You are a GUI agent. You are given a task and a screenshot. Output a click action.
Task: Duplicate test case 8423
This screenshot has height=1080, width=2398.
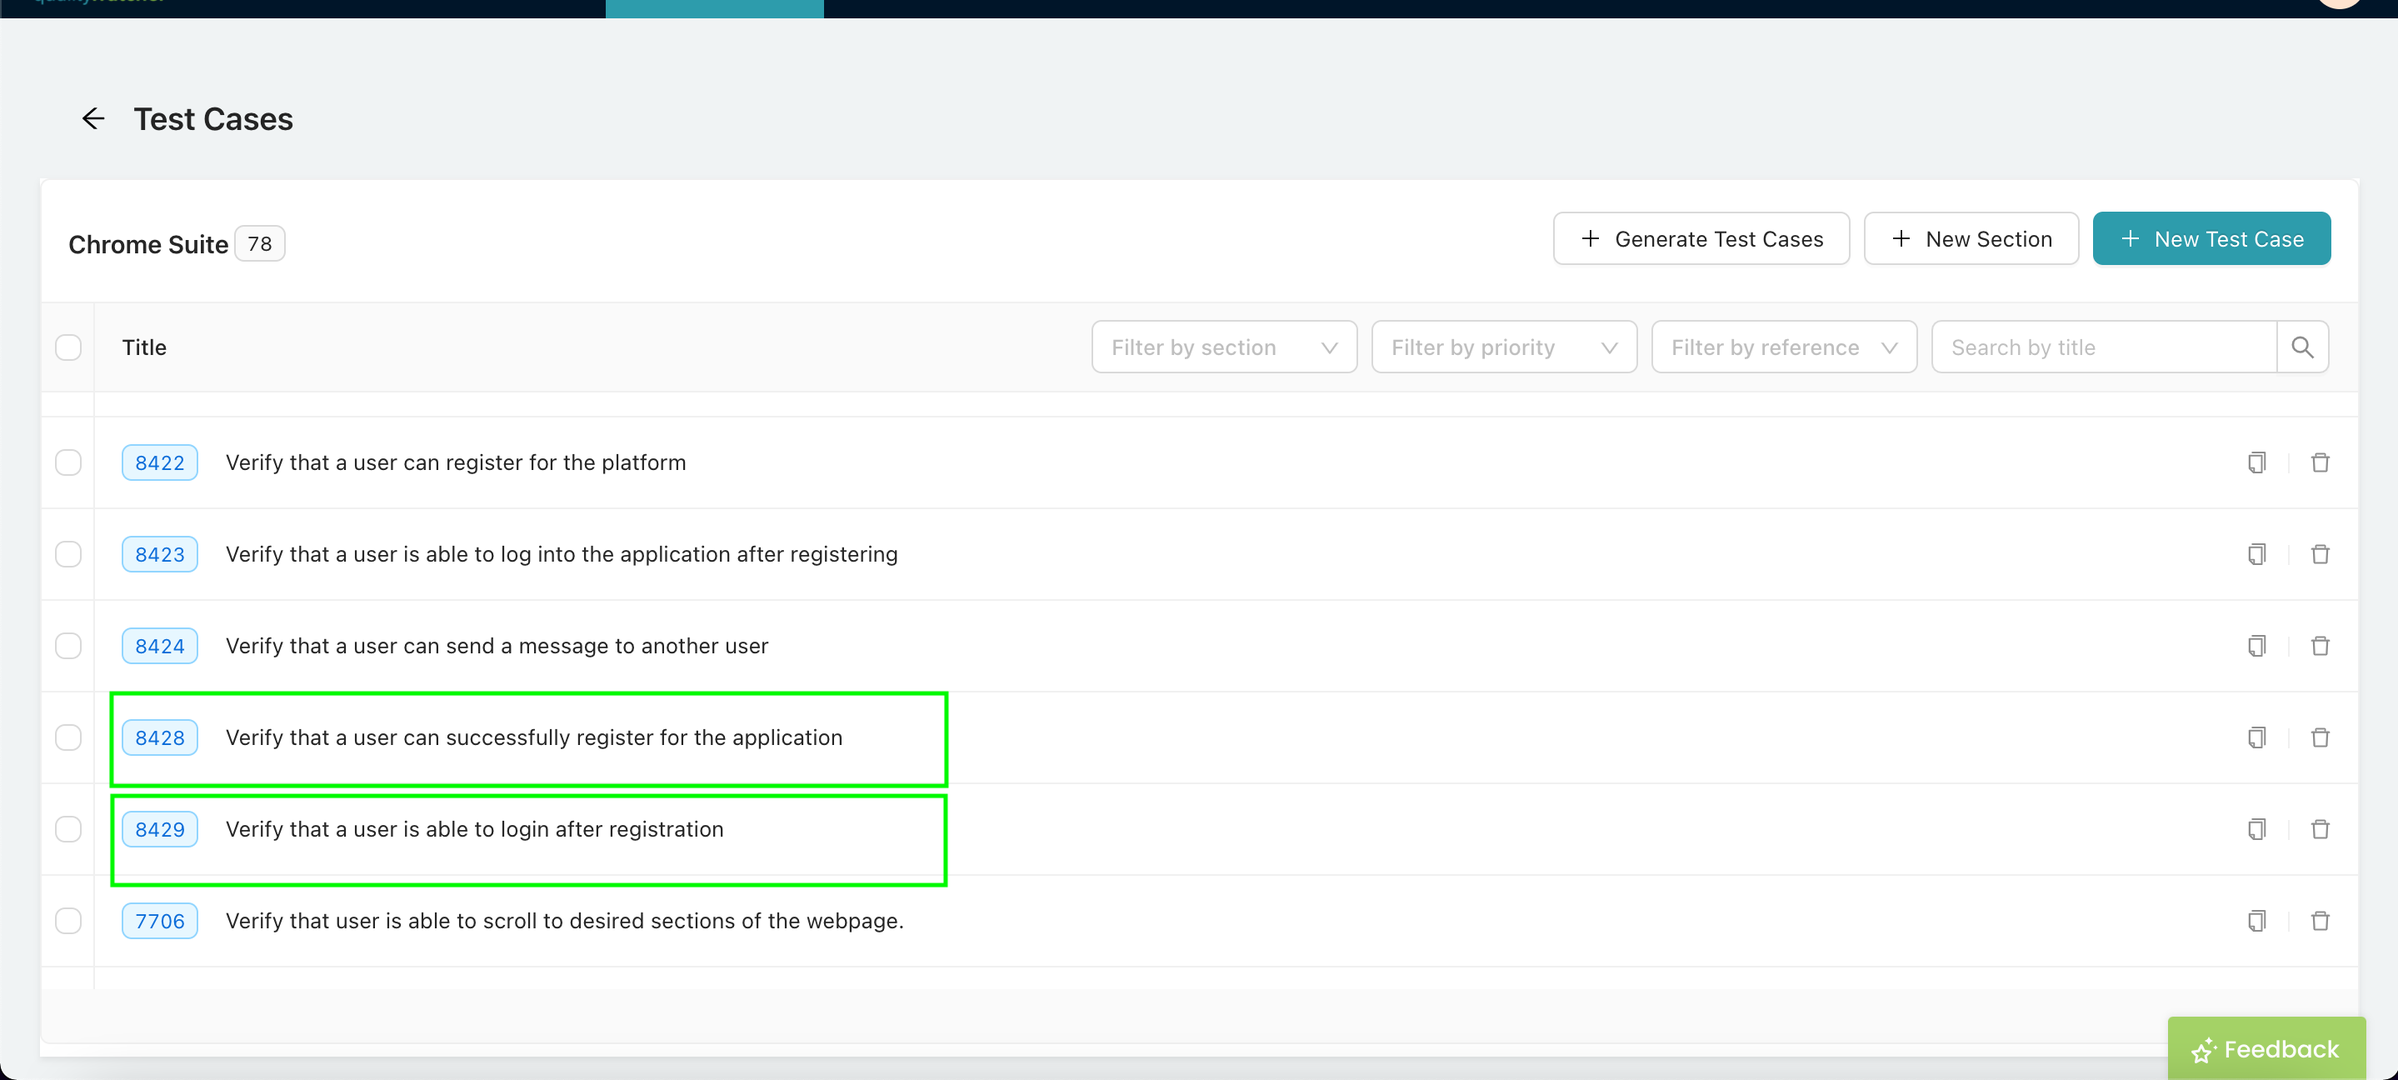[2256, 554]
